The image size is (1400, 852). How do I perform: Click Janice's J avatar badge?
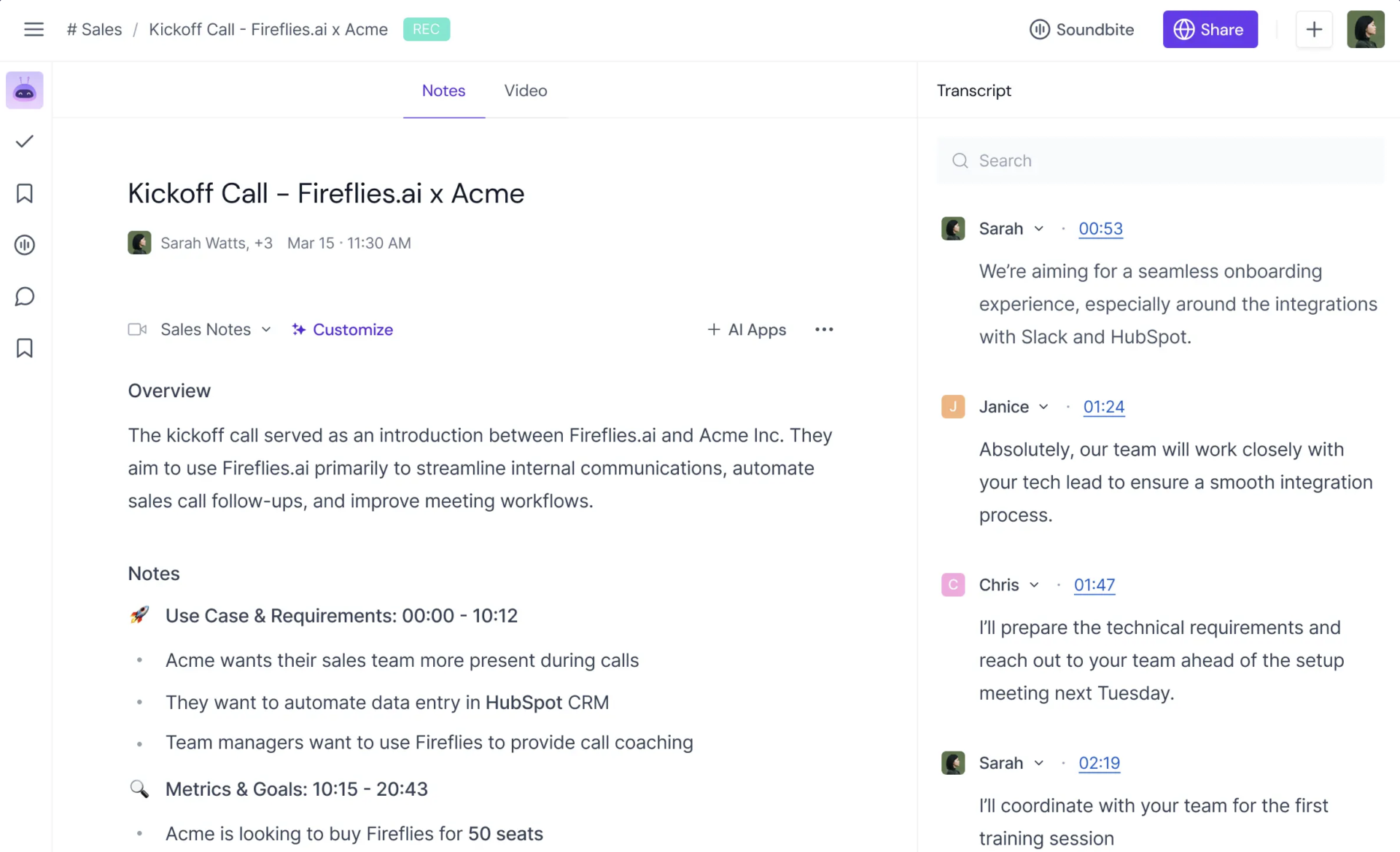point(953,406)
